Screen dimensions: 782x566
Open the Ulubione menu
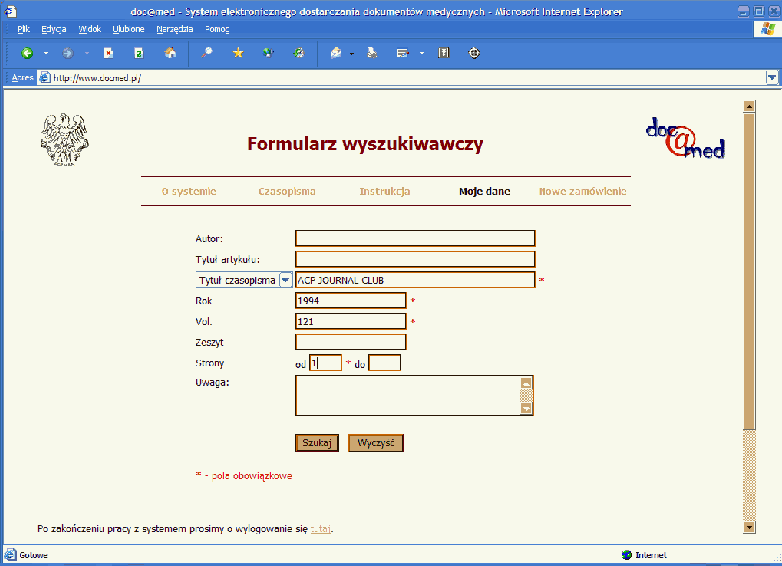coord(127,29)
